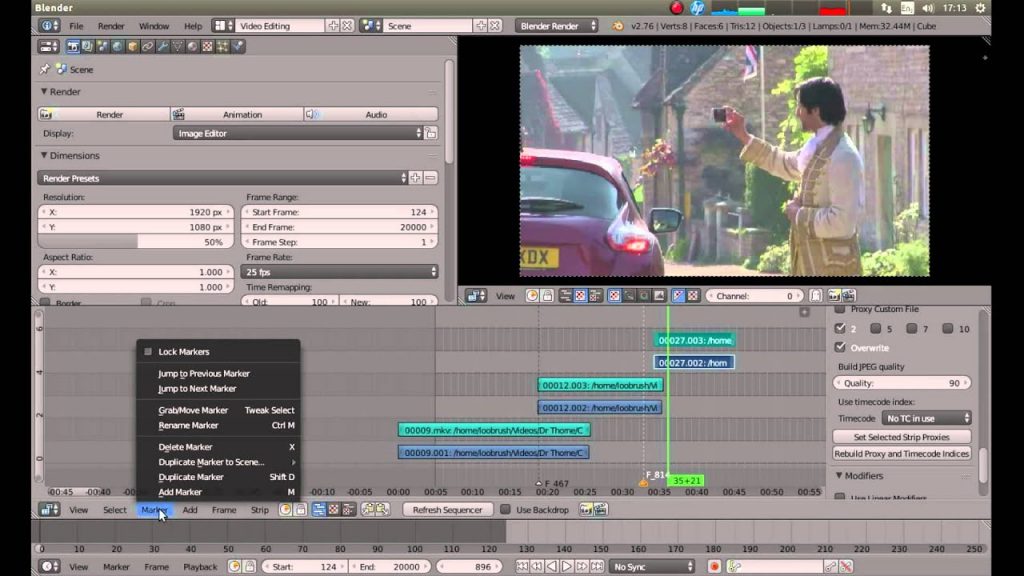Image resolution: width=1024 pixels, height=576 pixels.
Task: Select the Histogram display icon in preview header
Action: pos(660,296)
